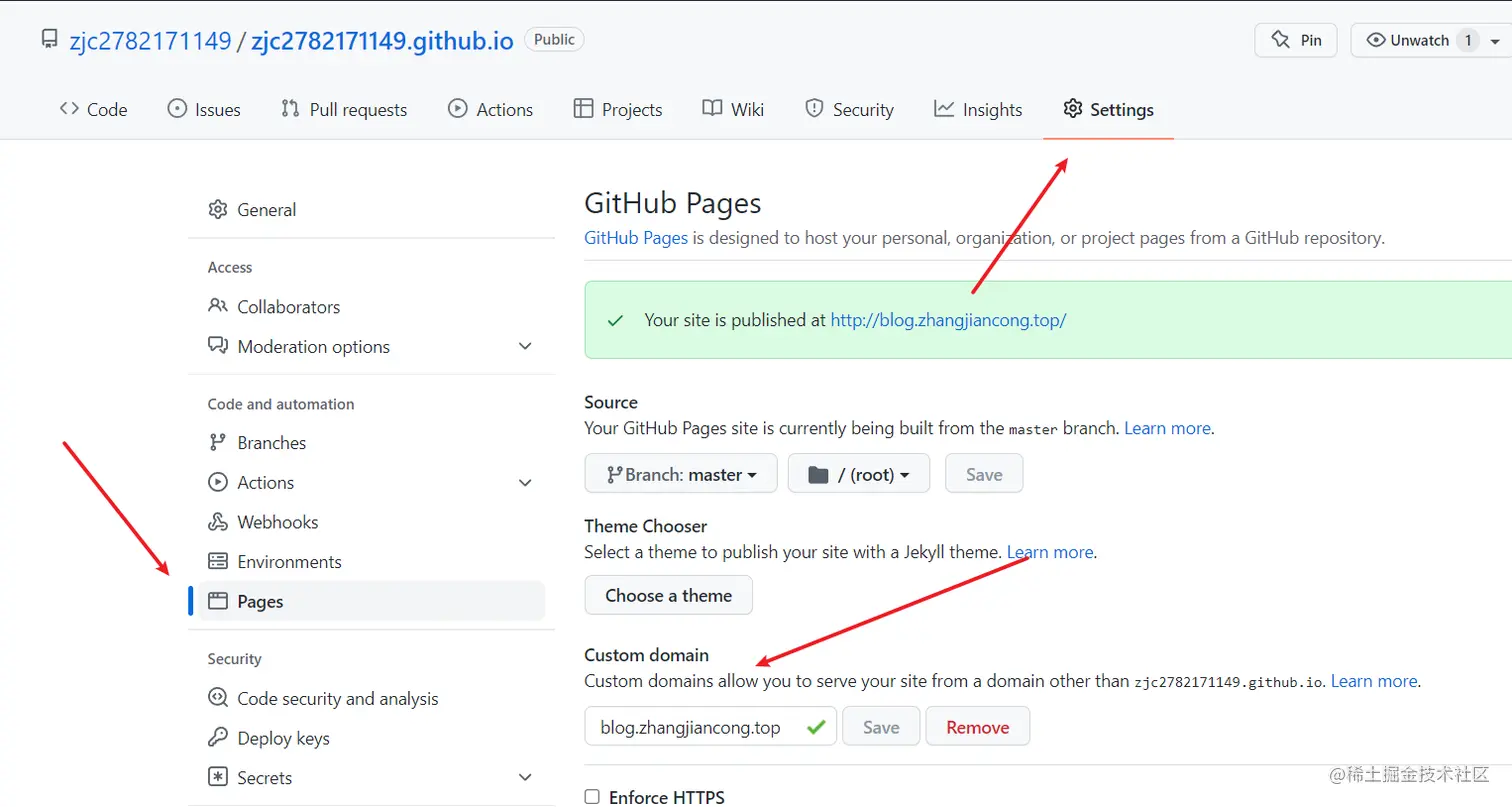Expand Moderation options chevron
This screenshot has height=807, width=1512.
coord(525,346)
